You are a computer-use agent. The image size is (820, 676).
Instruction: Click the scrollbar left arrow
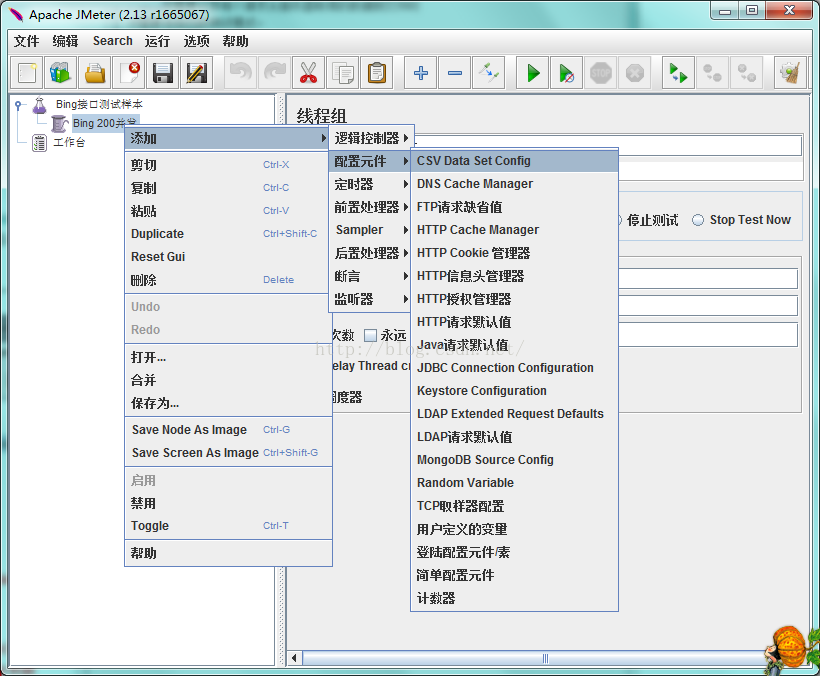294,658
